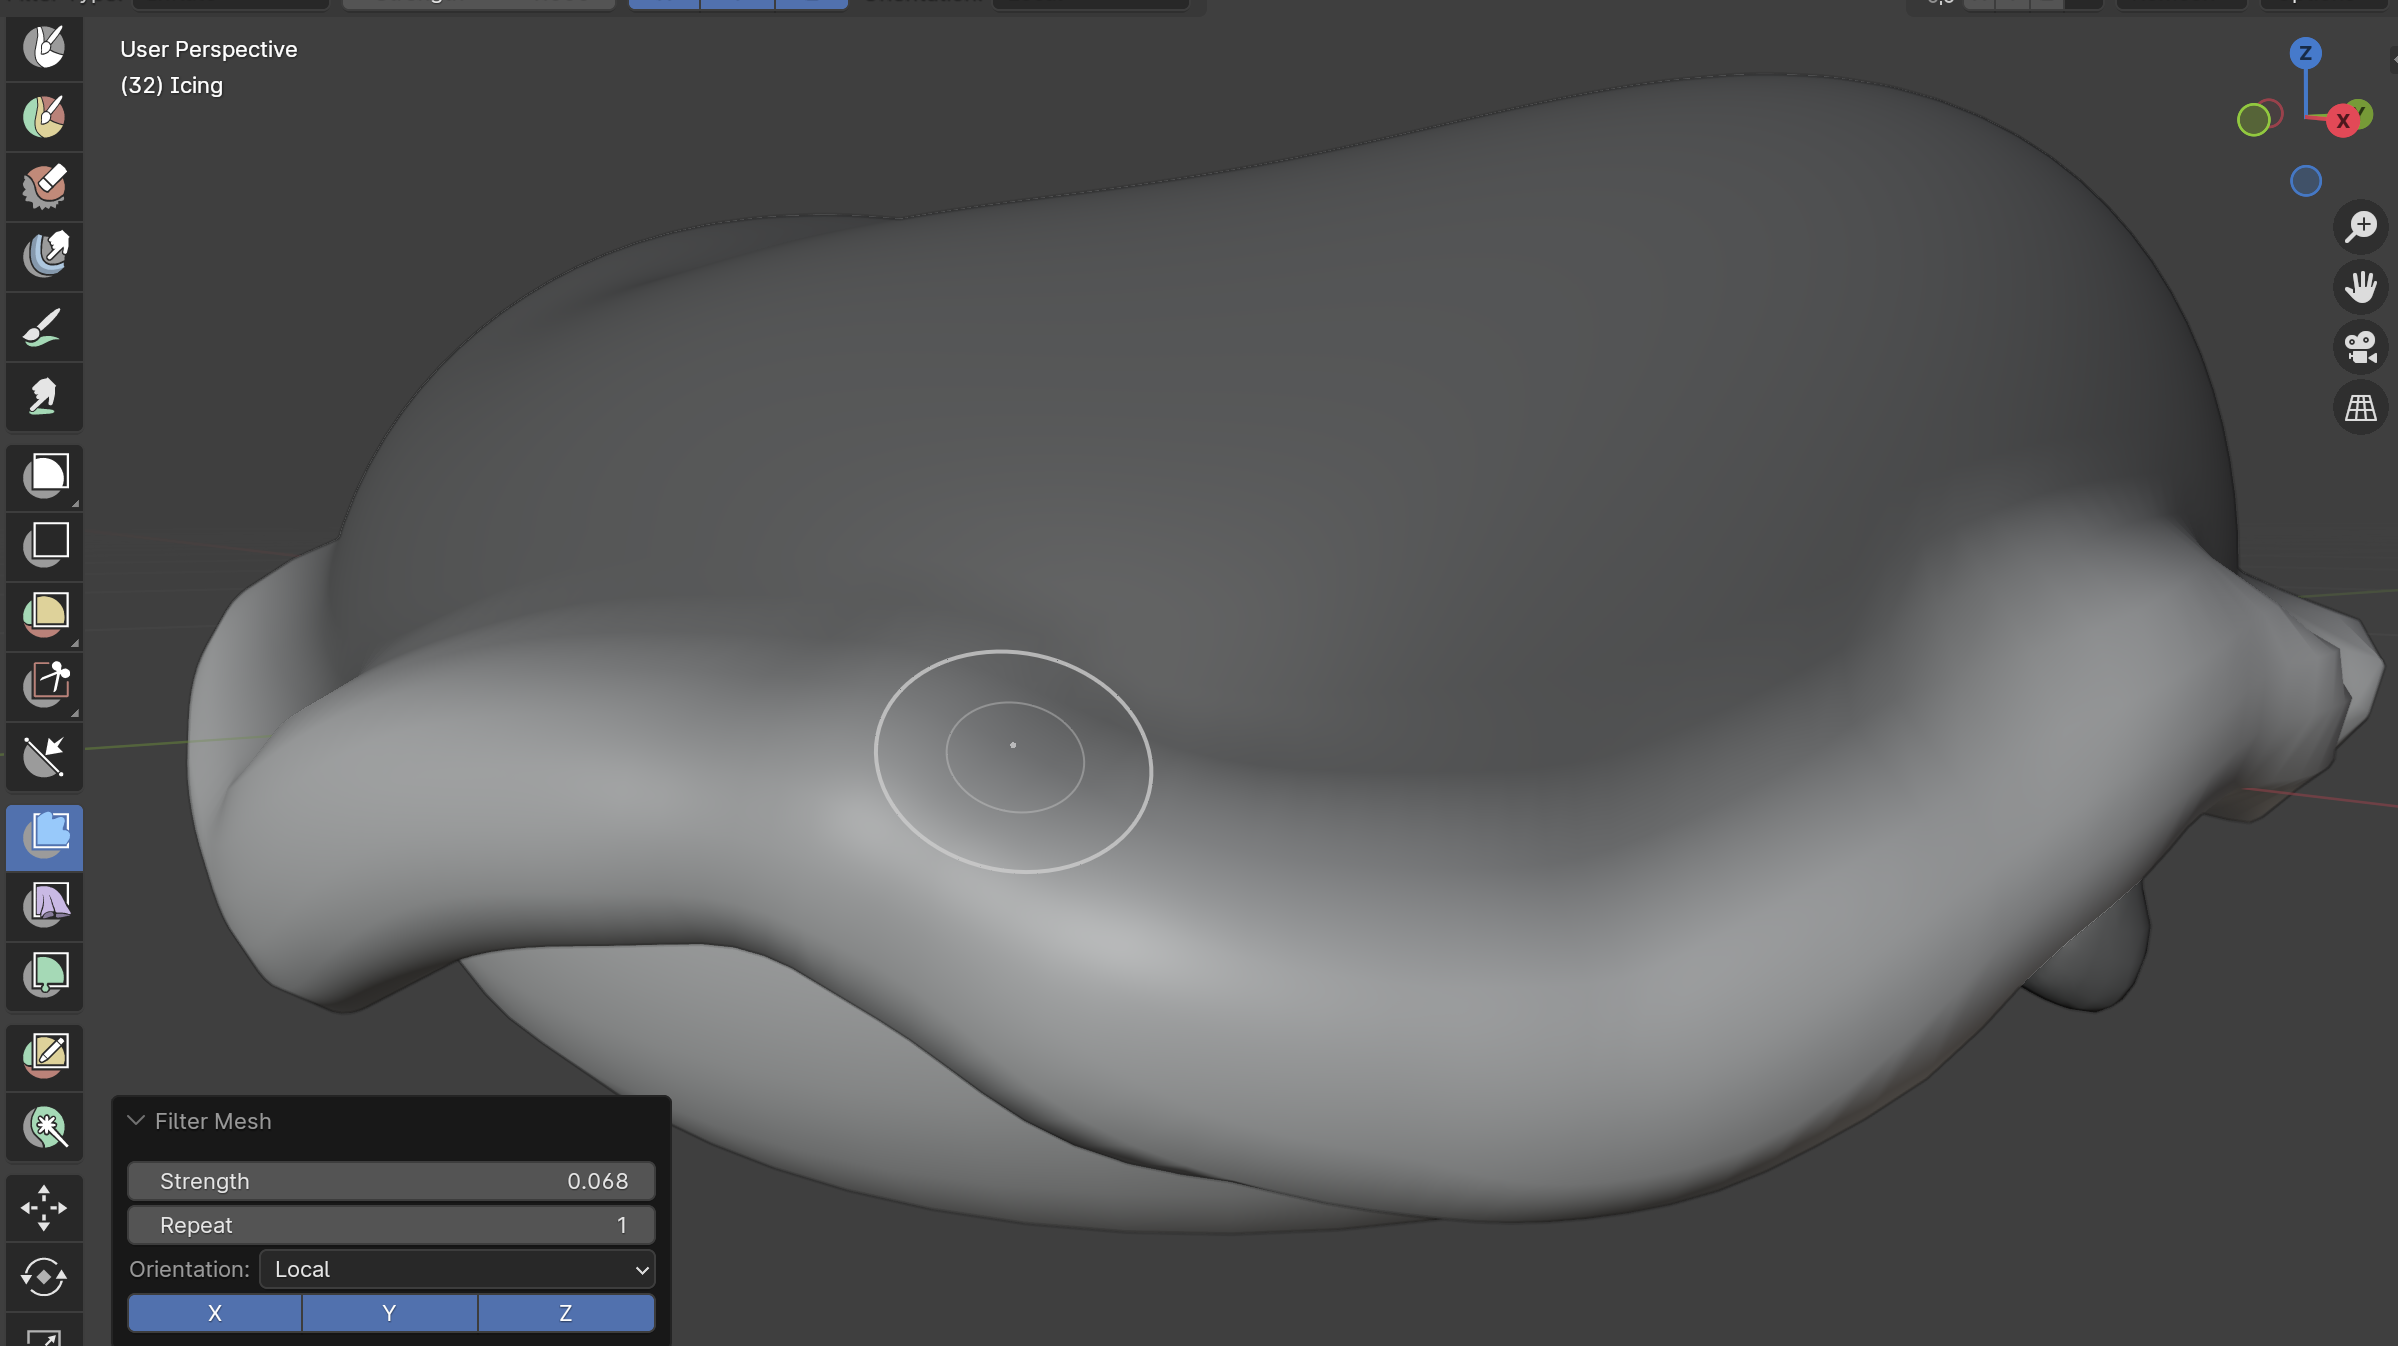This screenshot has width=2398, height=1346.
Task: Select the Cloth Filter tool
Action: 44,906
